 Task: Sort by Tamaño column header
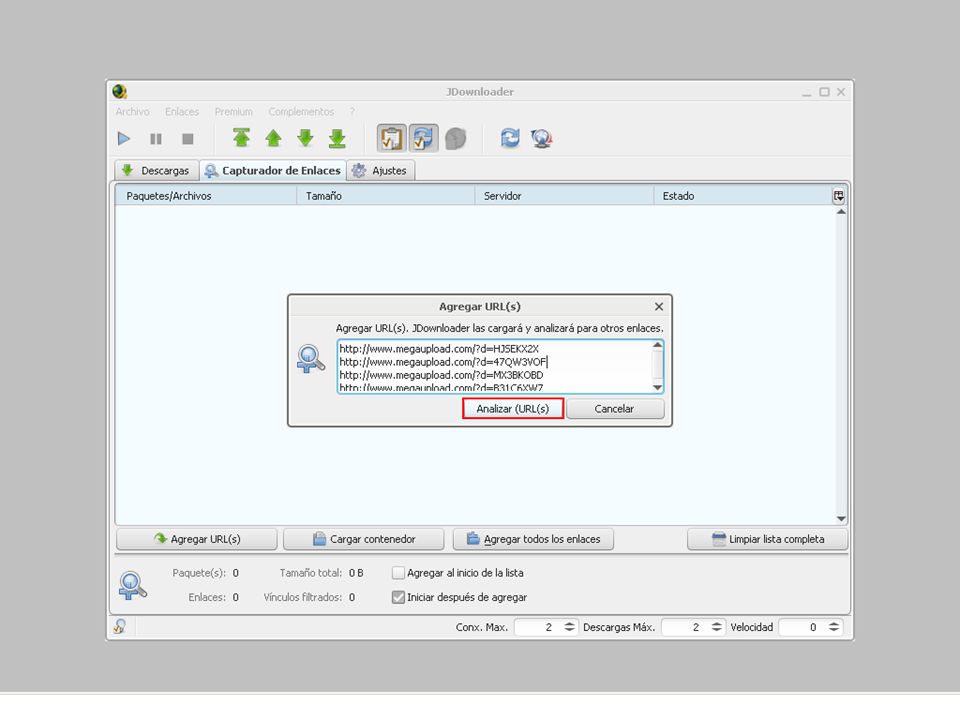pos(386,196)
